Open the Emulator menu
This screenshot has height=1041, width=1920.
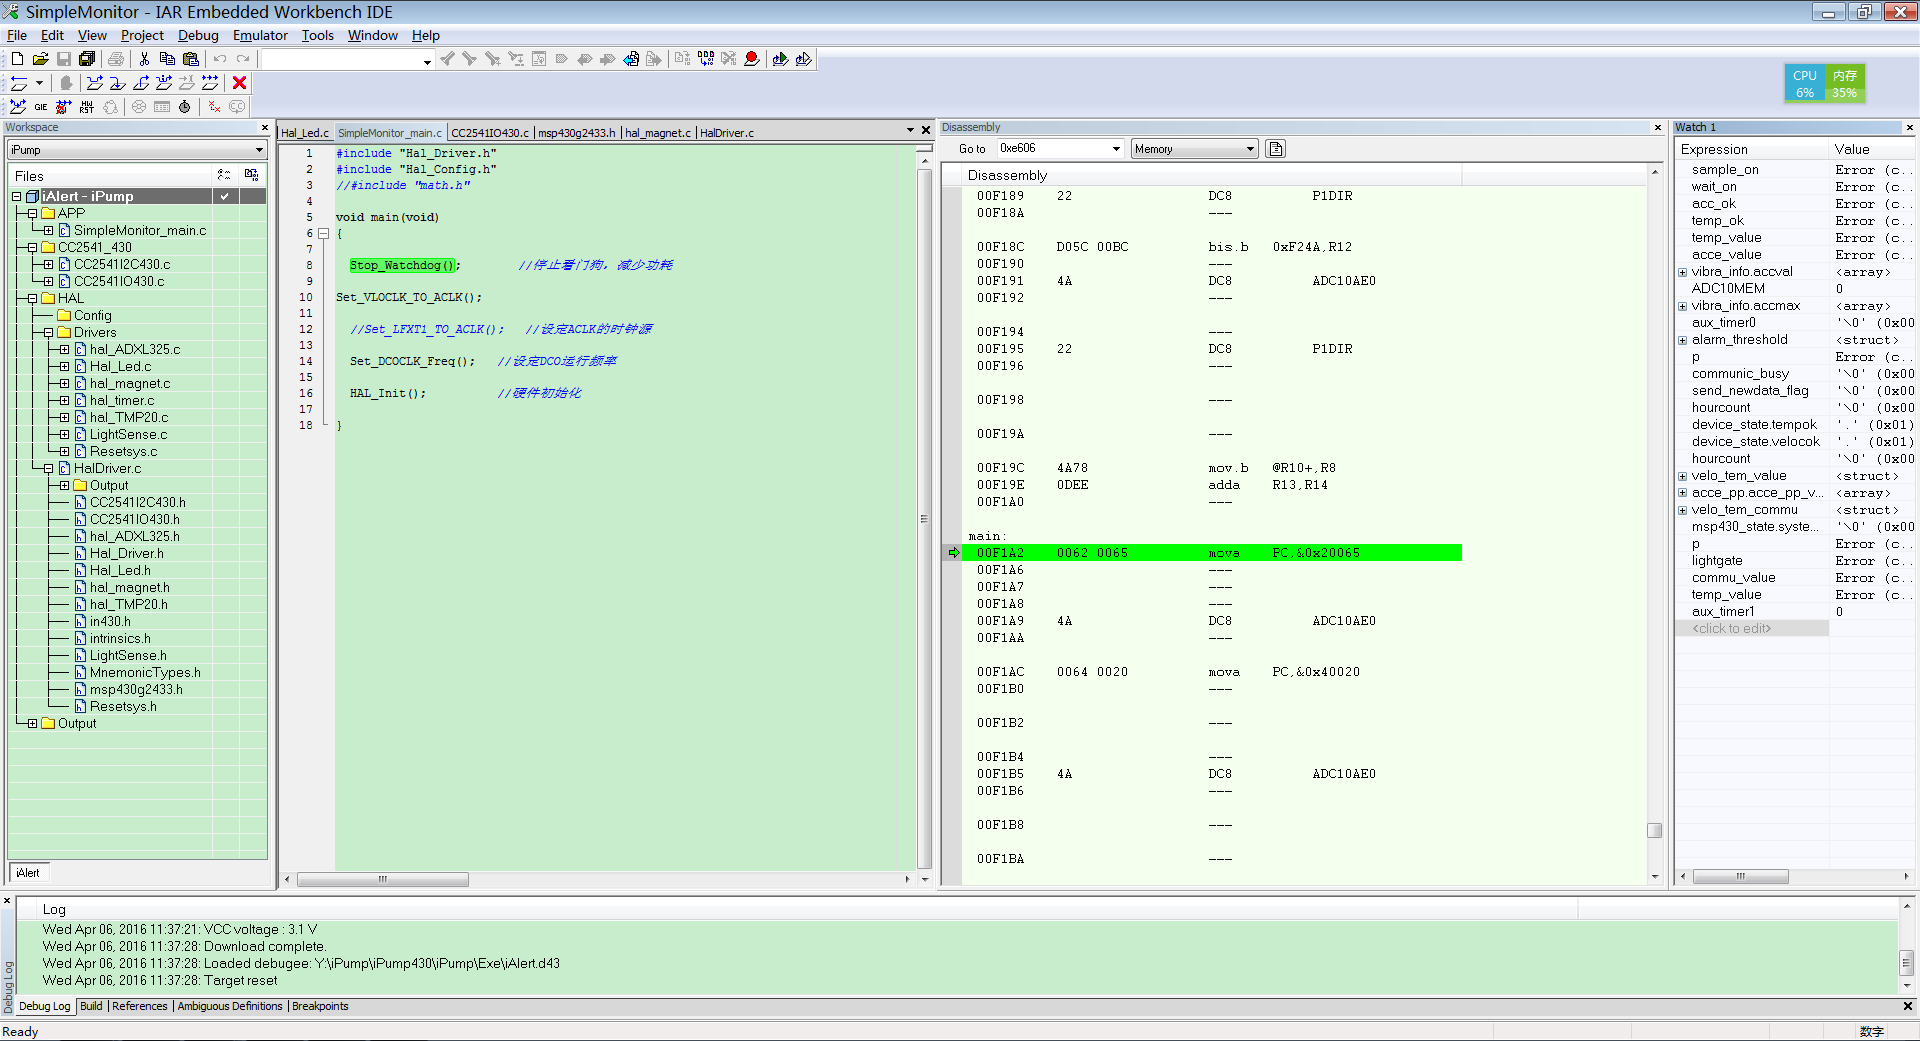pyautogui.click(x=260, y=35)
